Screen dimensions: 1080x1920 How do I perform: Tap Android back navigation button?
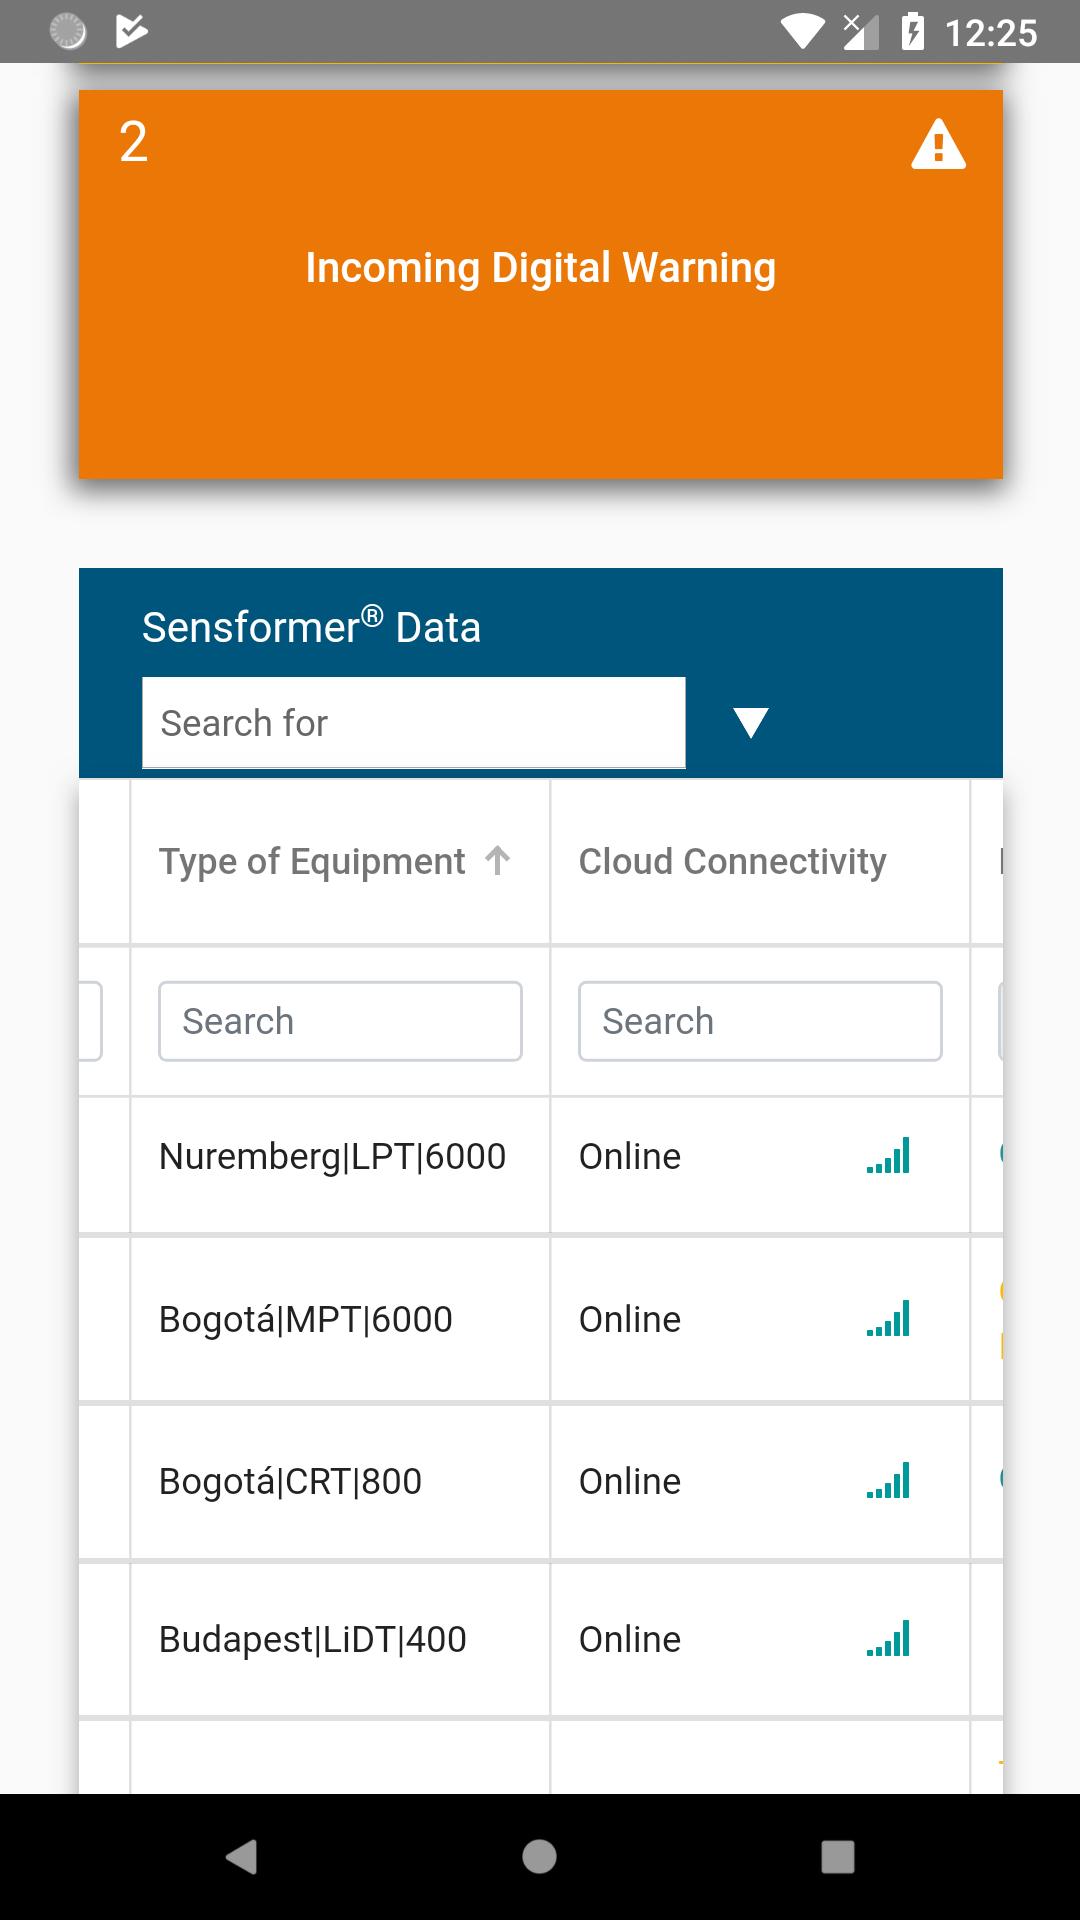tap(242, 1857)
